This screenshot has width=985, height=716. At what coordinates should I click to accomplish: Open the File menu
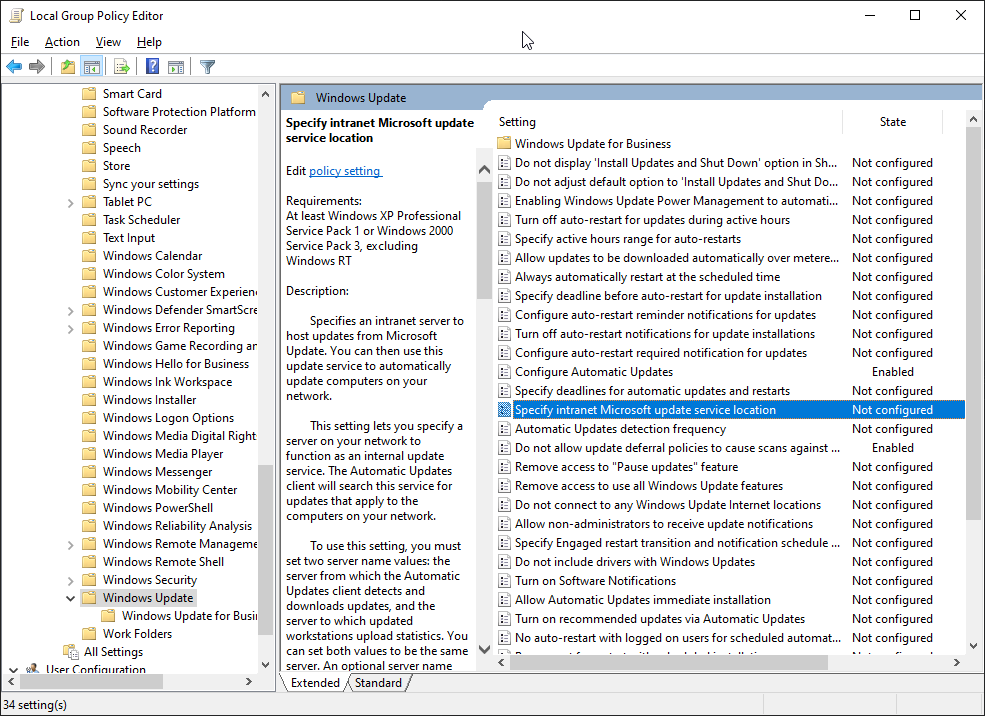[x=20, y=42]
